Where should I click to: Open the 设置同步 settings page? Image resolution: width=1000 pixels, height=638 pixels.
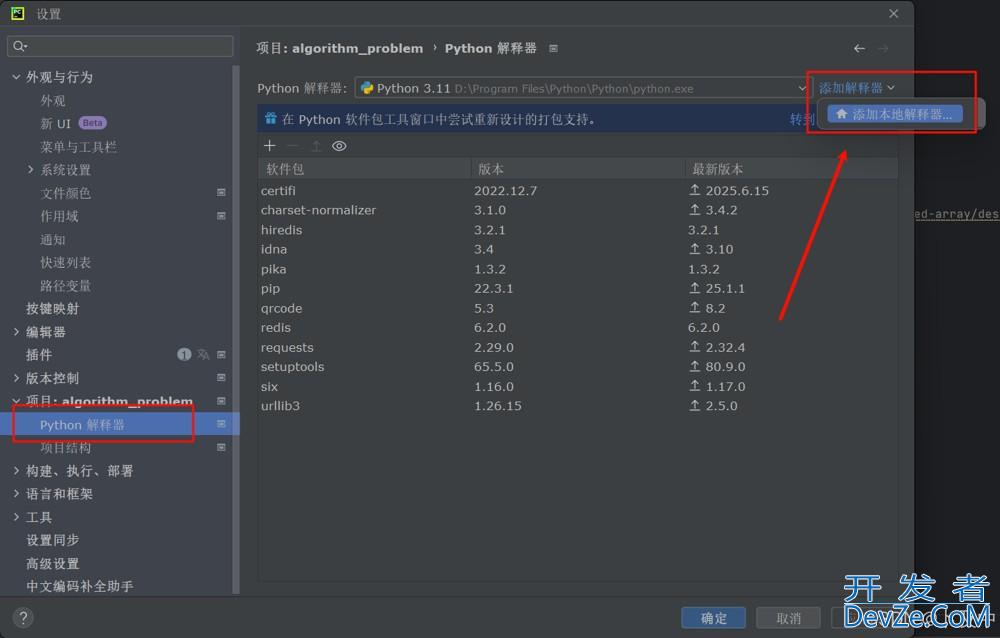coord(52,540)
